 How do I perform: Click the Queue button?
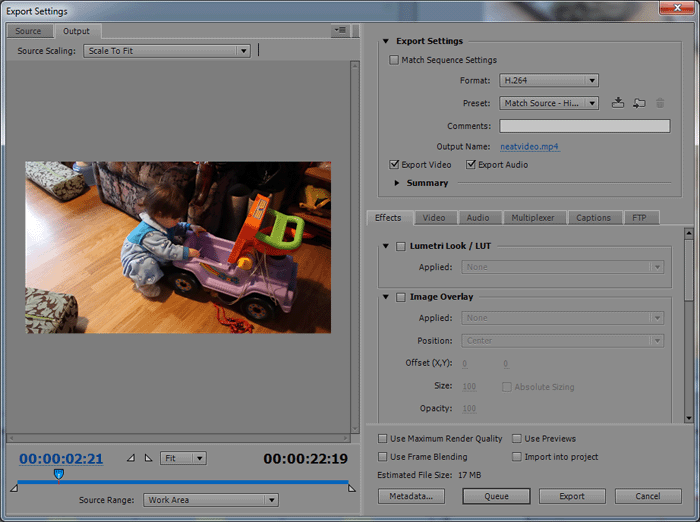point(496,496)
